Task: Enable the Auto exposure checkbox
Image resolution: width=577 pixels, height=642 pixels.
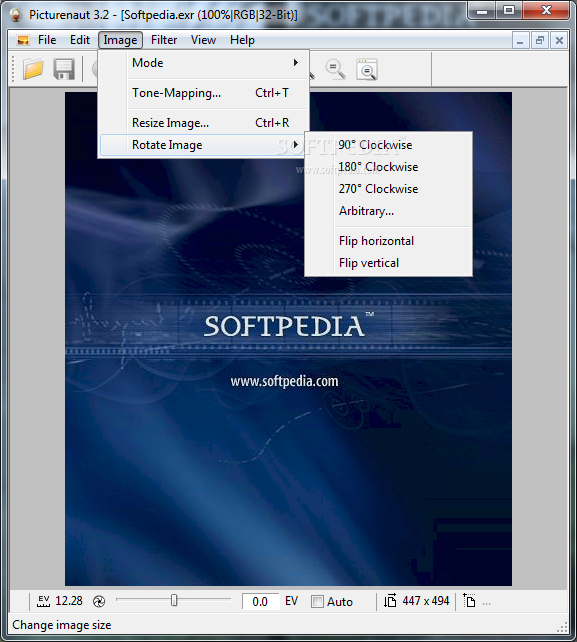Action: [x=317, y=601]
